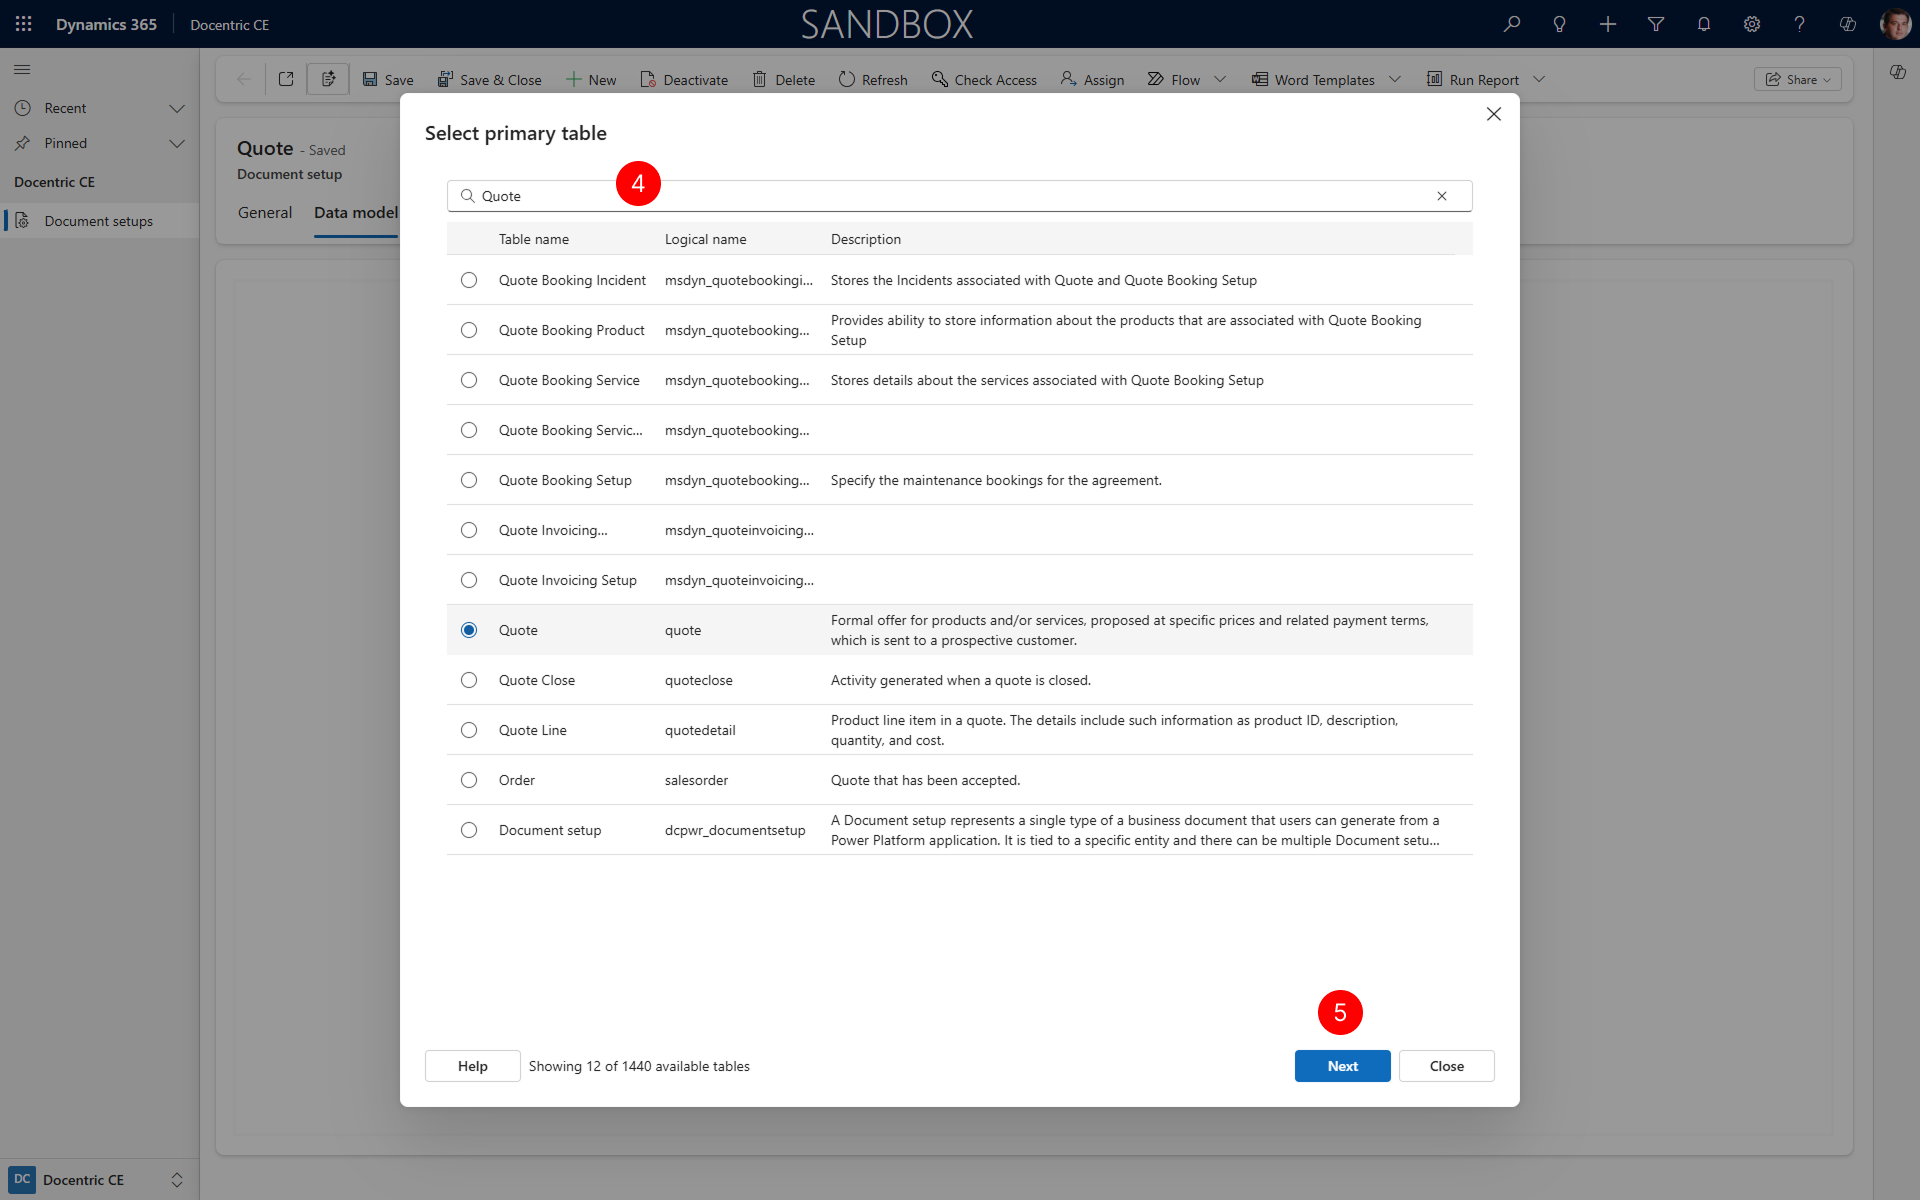Open record in new window icon
The image size is (1920, 1200).
pyautogui.click(x=286, y=79)
